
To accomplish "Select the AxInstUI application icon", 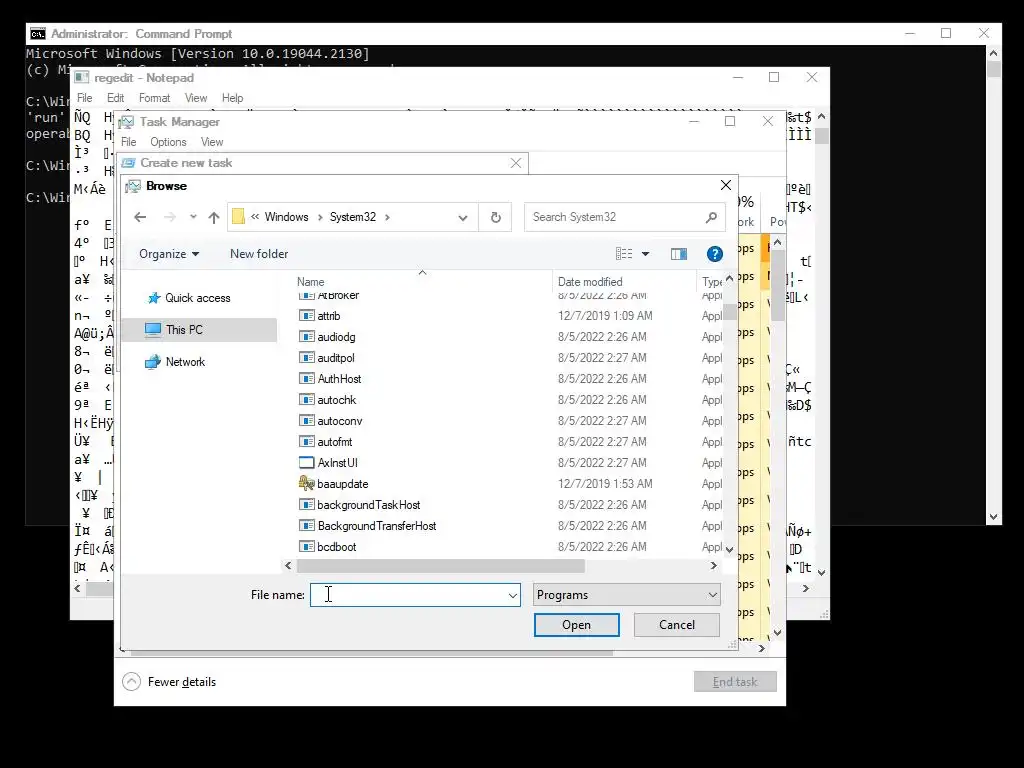I will (306, 462).
